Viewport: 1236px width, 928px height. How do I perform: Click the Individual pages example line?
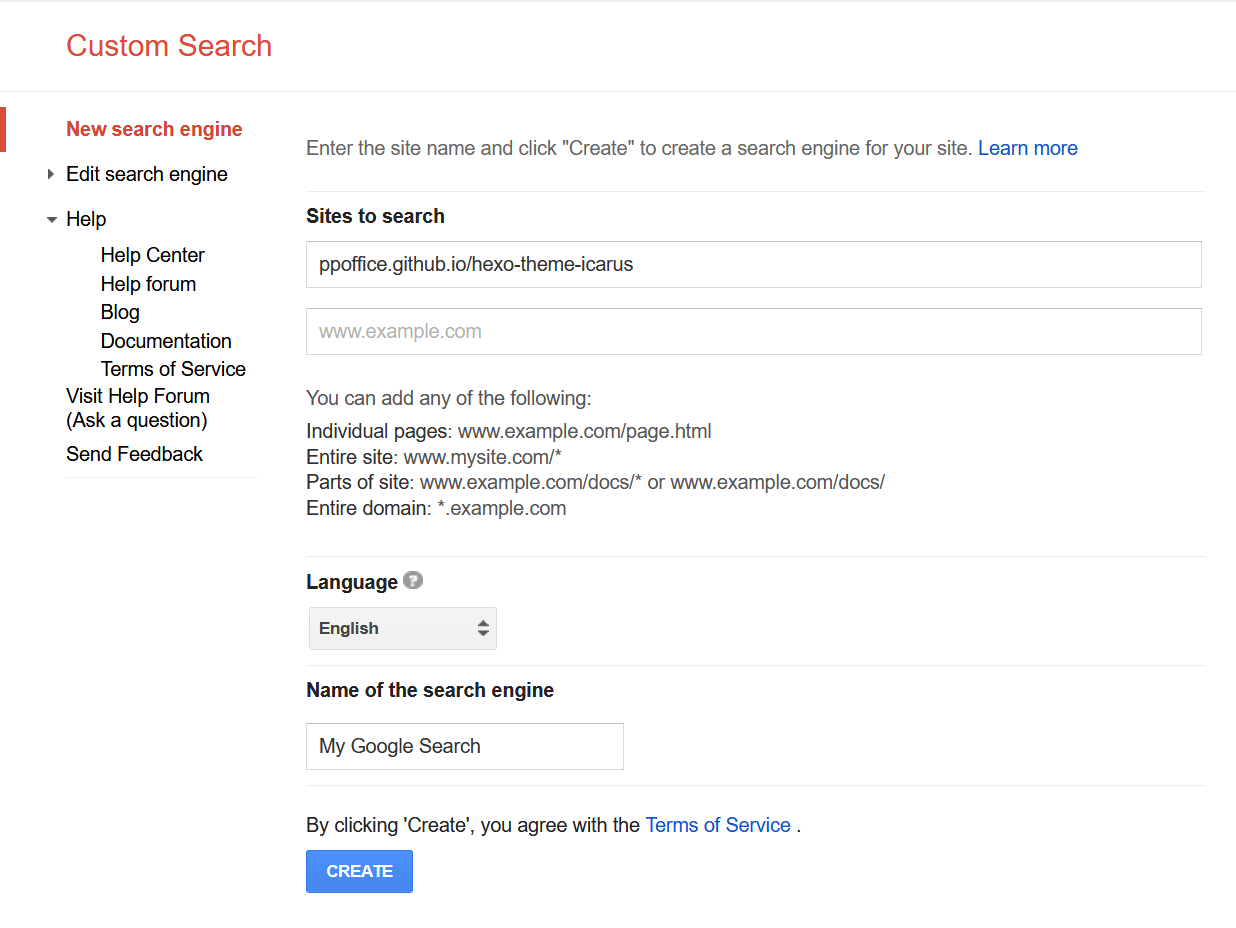pyautogui.click(x=509, y=431)
